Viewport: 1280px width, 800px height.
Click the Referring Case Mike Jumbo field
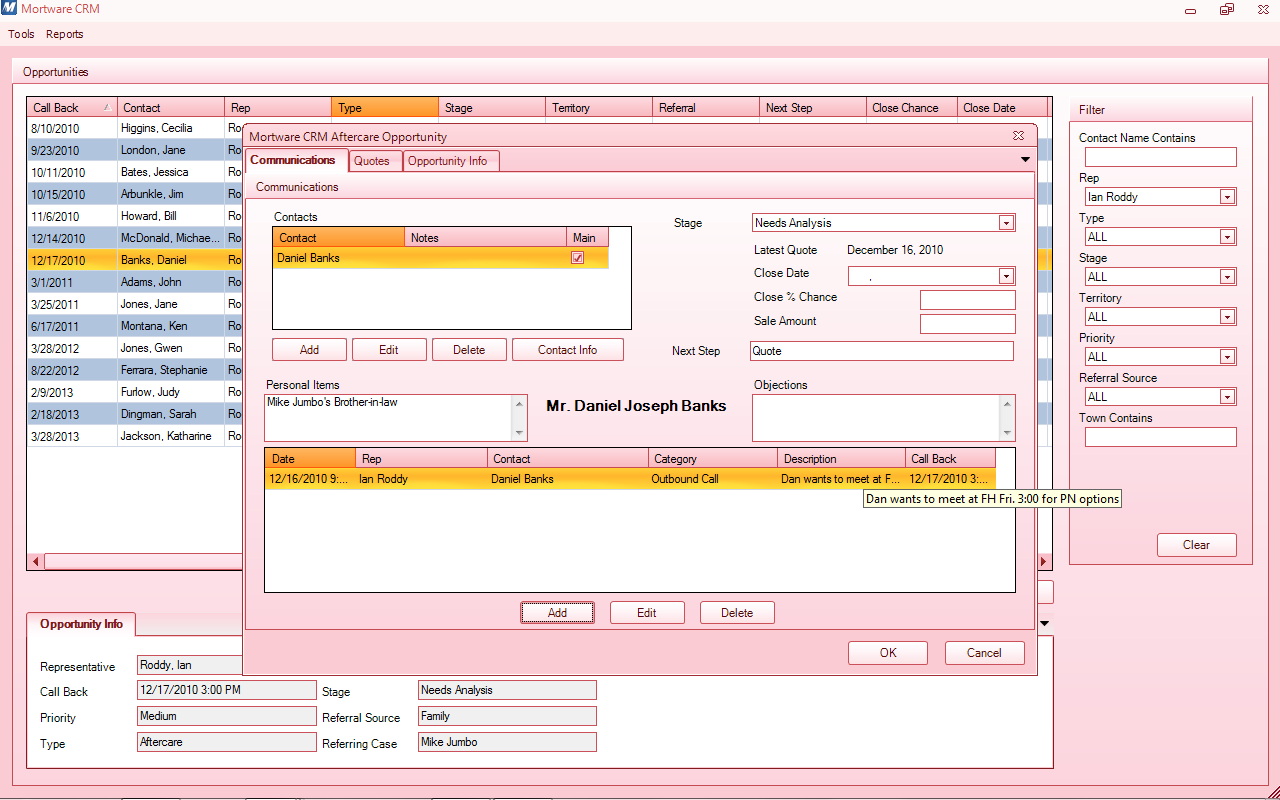pos(507,742)
